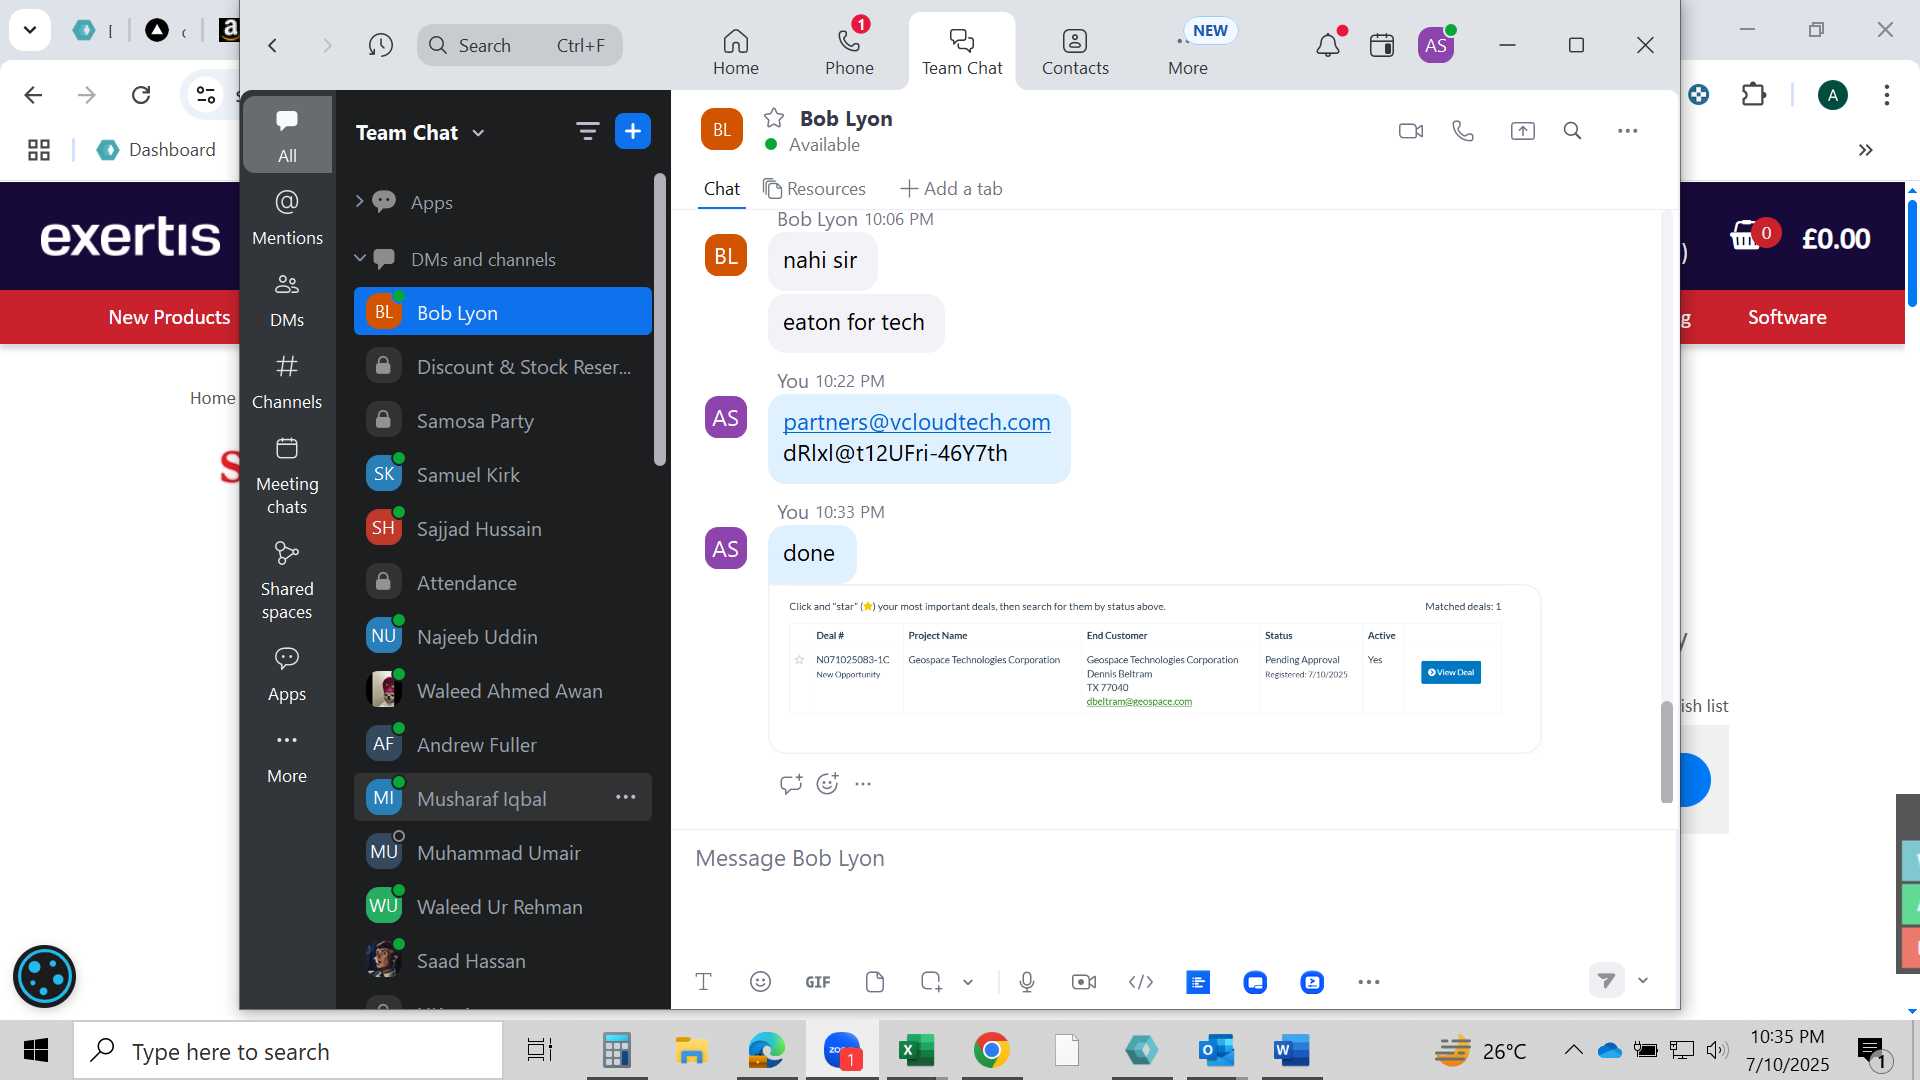
Task: Open the GIF picker
Action: tap(818, 982)
